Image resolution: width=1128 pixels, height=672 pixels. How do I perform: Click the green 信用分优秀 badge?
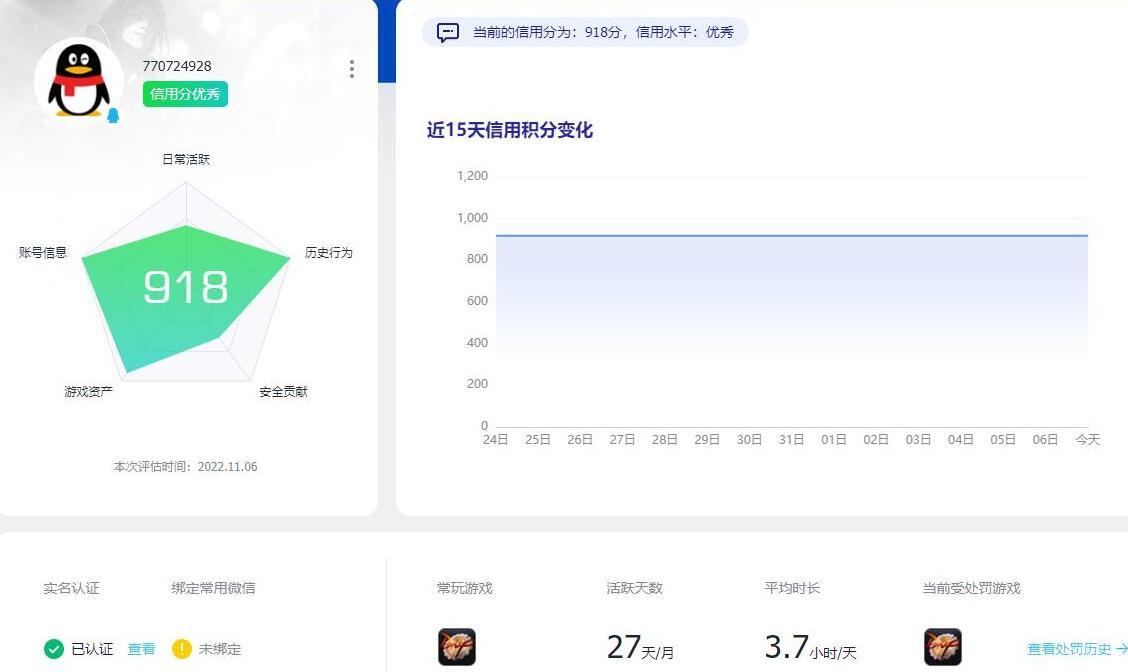pyautogui.click(x=185, y=94)
